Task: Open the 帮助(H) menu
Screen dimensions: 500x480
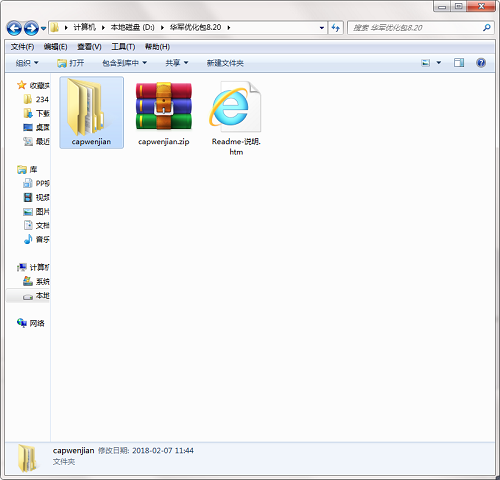Action: [157, 47]
